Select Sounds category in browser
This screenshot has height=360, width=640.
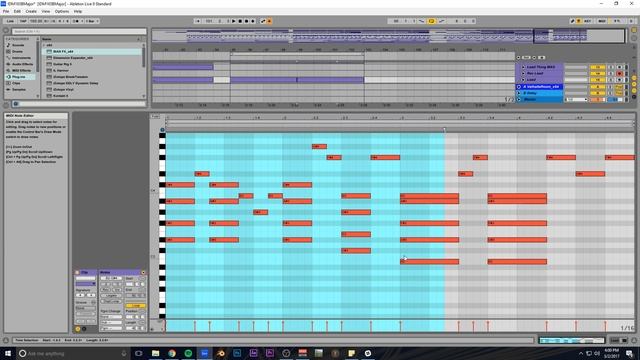coord(18,45)
